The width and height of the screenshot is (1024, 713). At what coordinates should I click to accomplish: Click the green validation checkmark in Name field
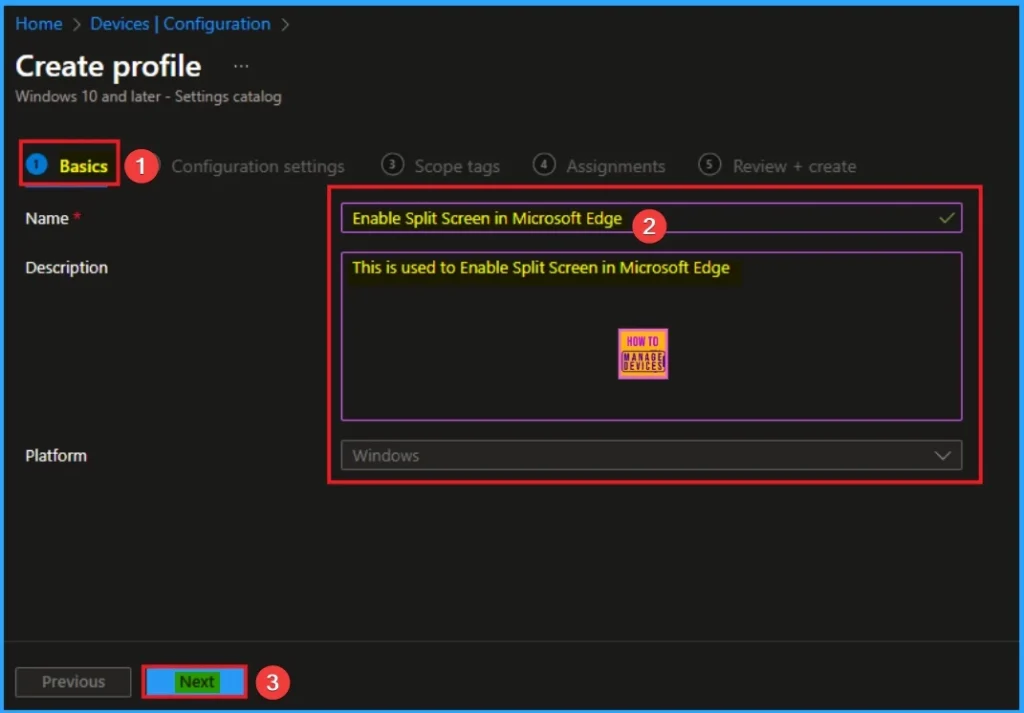946,218
